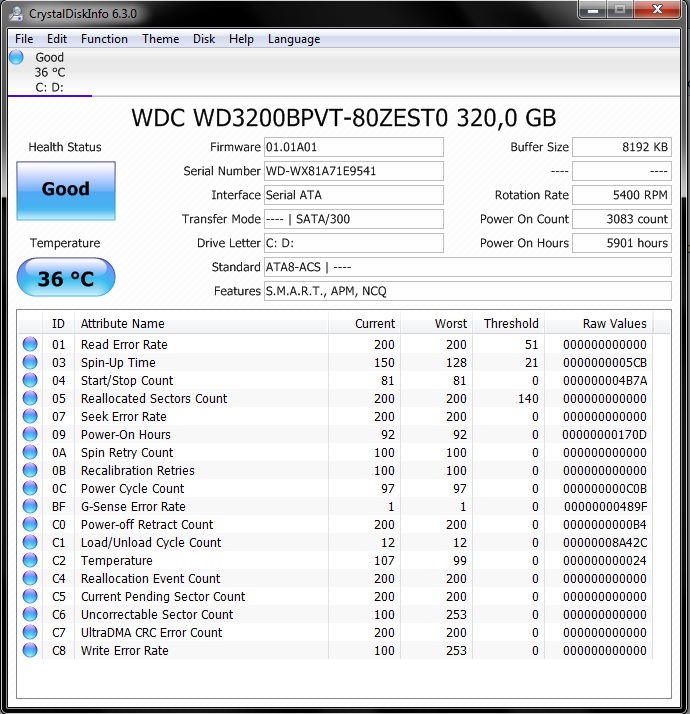Click status orb for Recalibration Retries
690x714 pixels.
(x=30, y=470)
